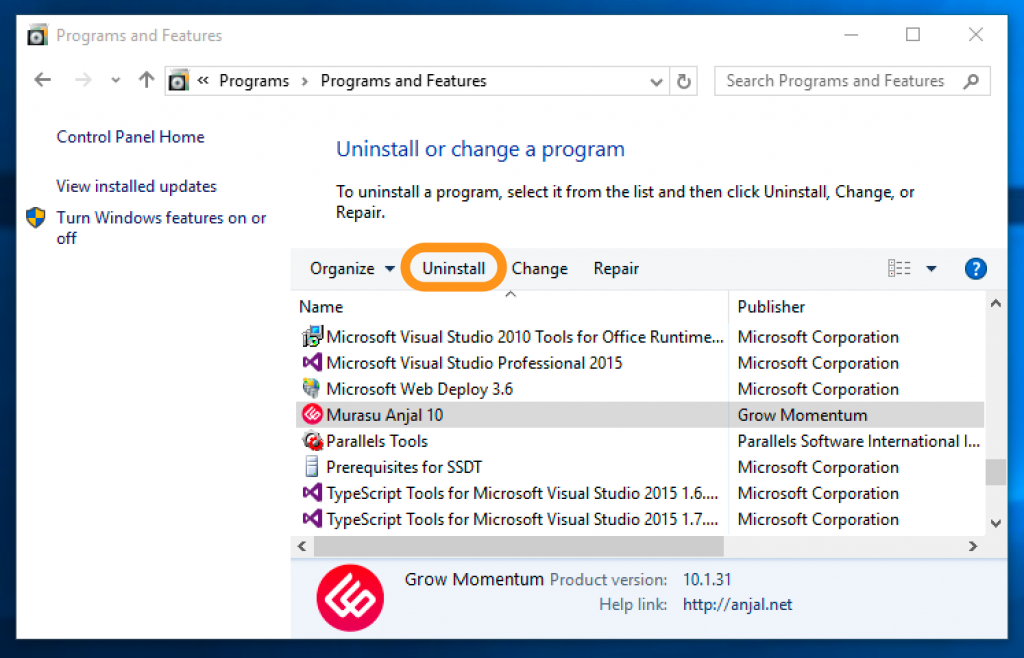Open the Help question mark icon
1024x658 pixels.
(x=975, y=268)
